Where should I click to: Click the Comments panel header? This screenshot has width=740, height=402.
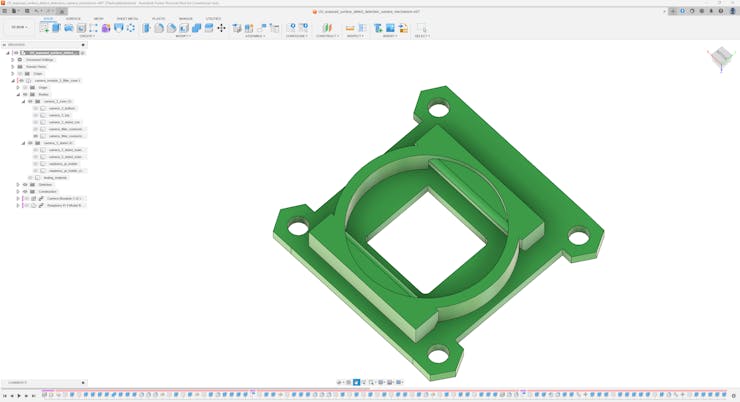[43, 383]
